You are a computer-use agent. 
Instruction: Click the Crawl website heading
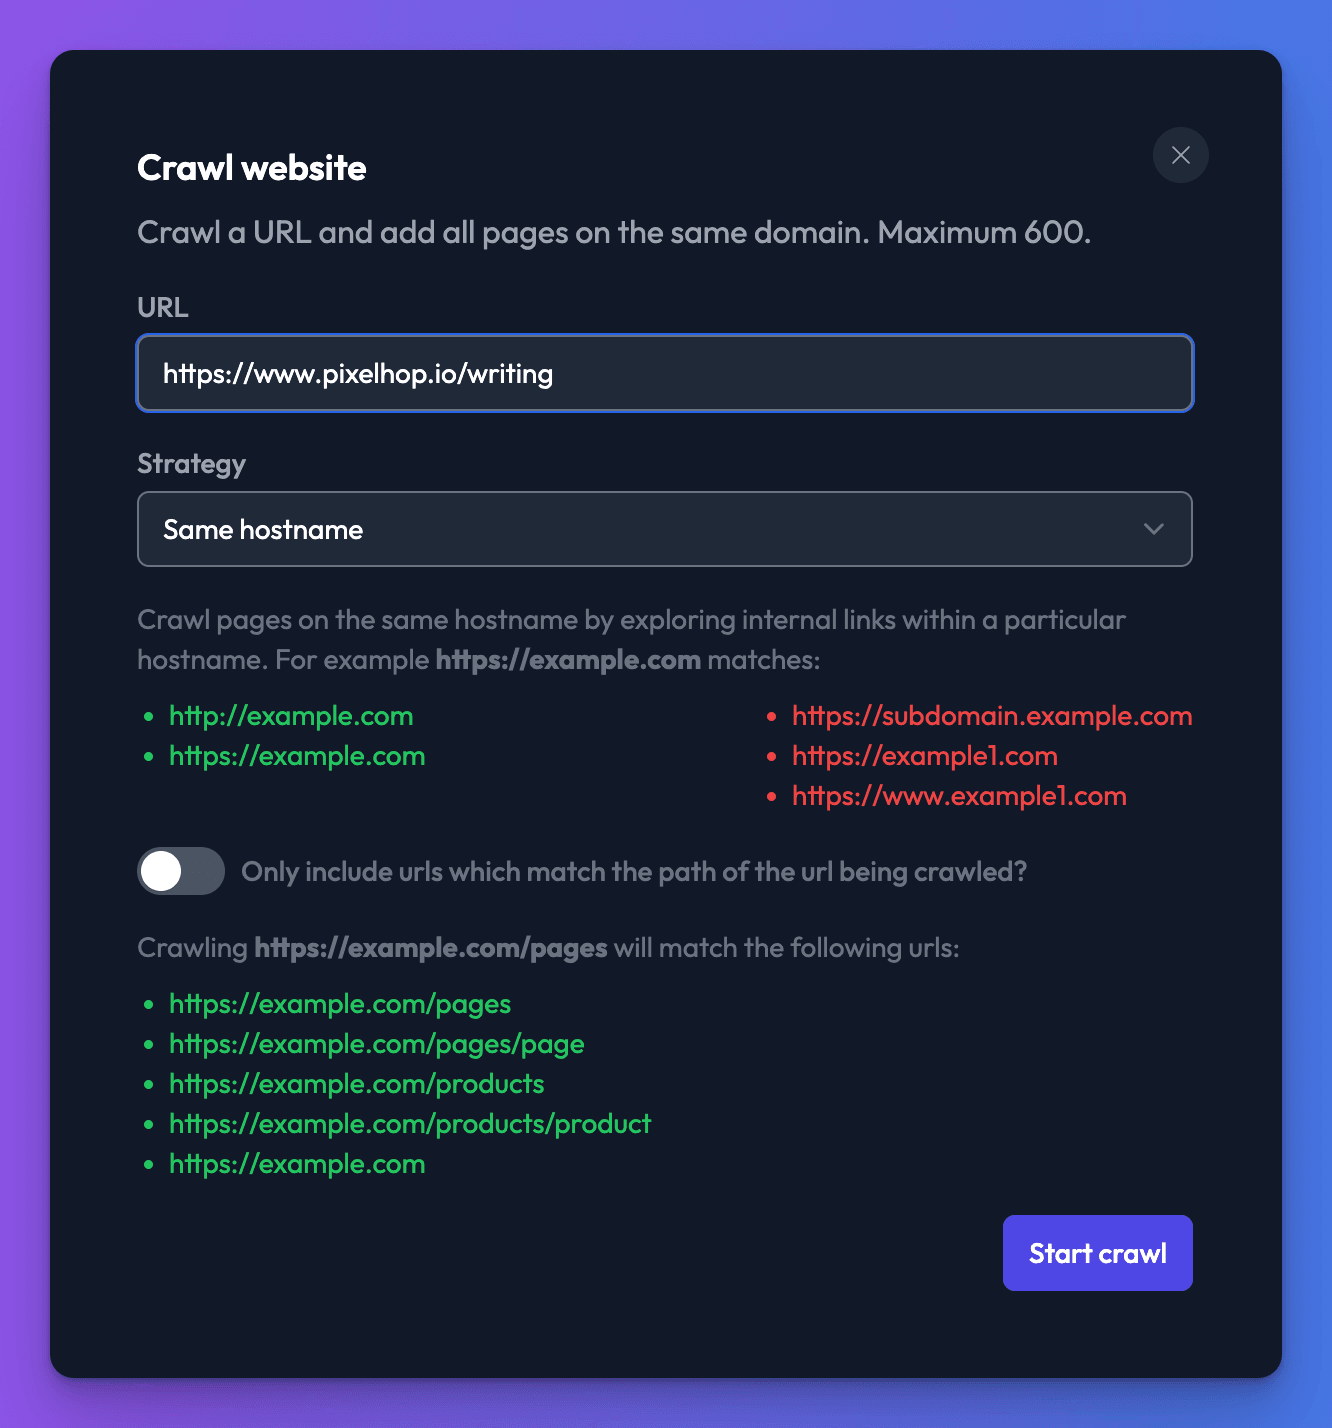252,168
